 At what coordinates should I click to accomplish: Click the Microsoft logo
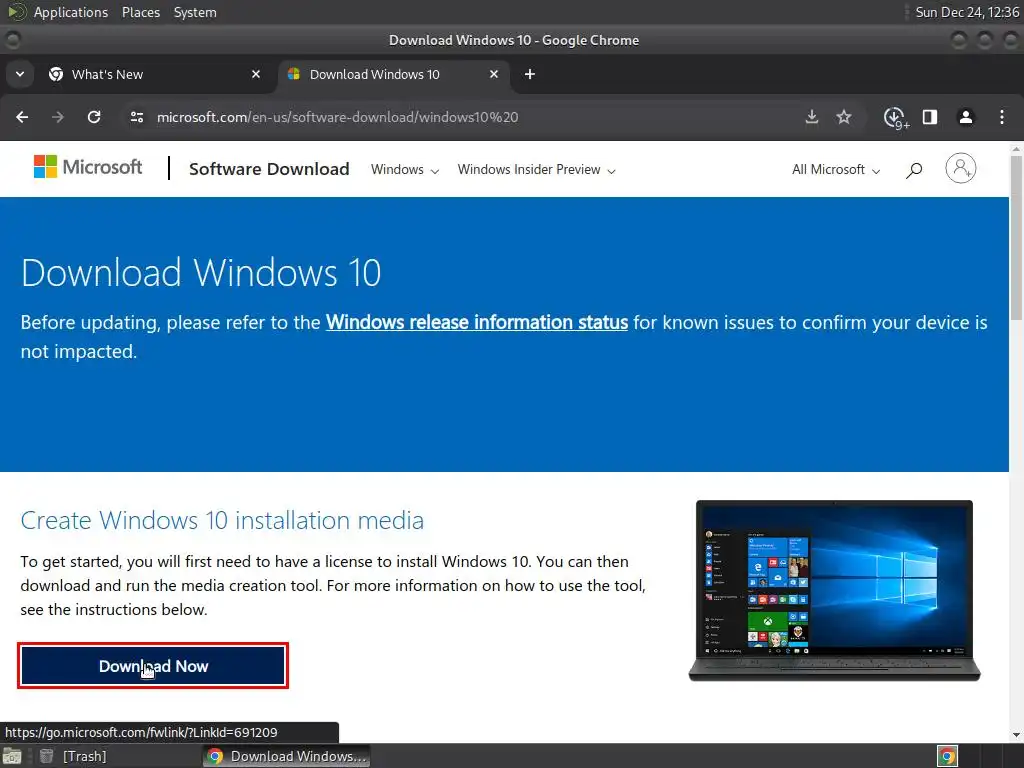(88, 167)
